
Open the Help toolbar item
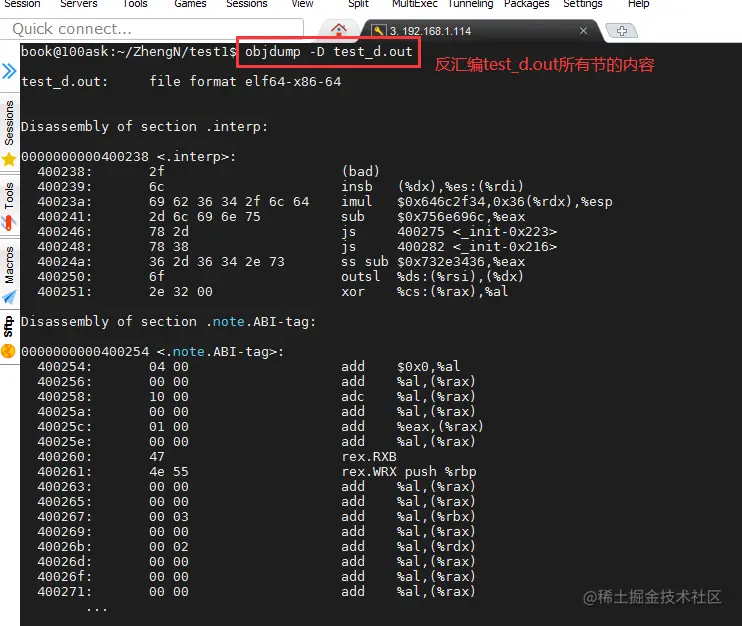tap(638, 4)
